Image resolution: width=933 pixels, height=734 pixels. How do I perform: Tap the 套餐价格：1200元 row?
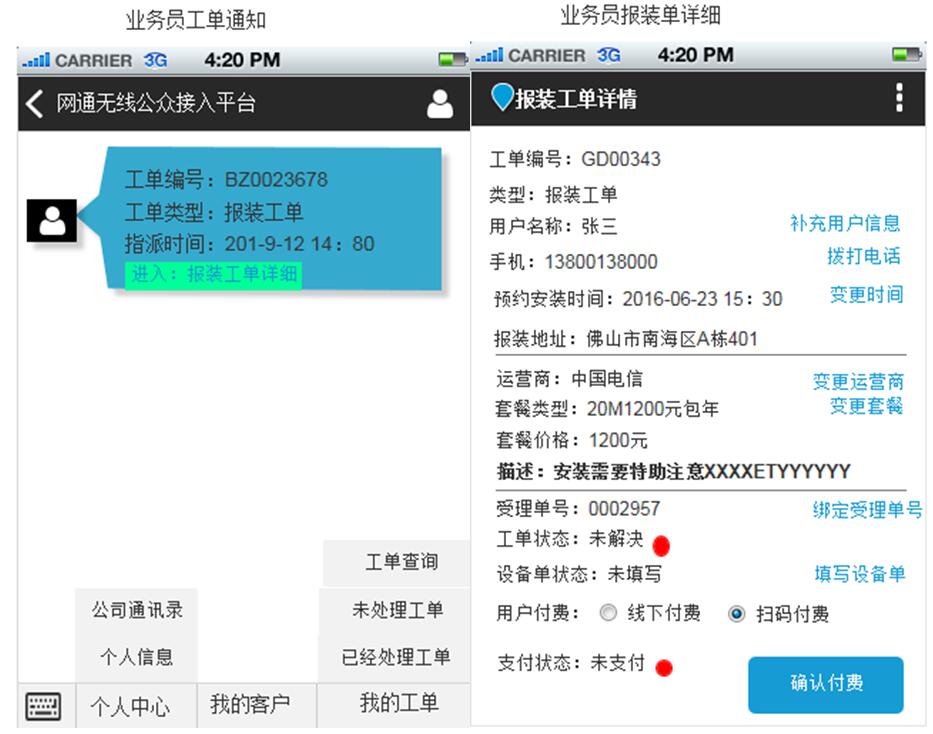[572, 440]
